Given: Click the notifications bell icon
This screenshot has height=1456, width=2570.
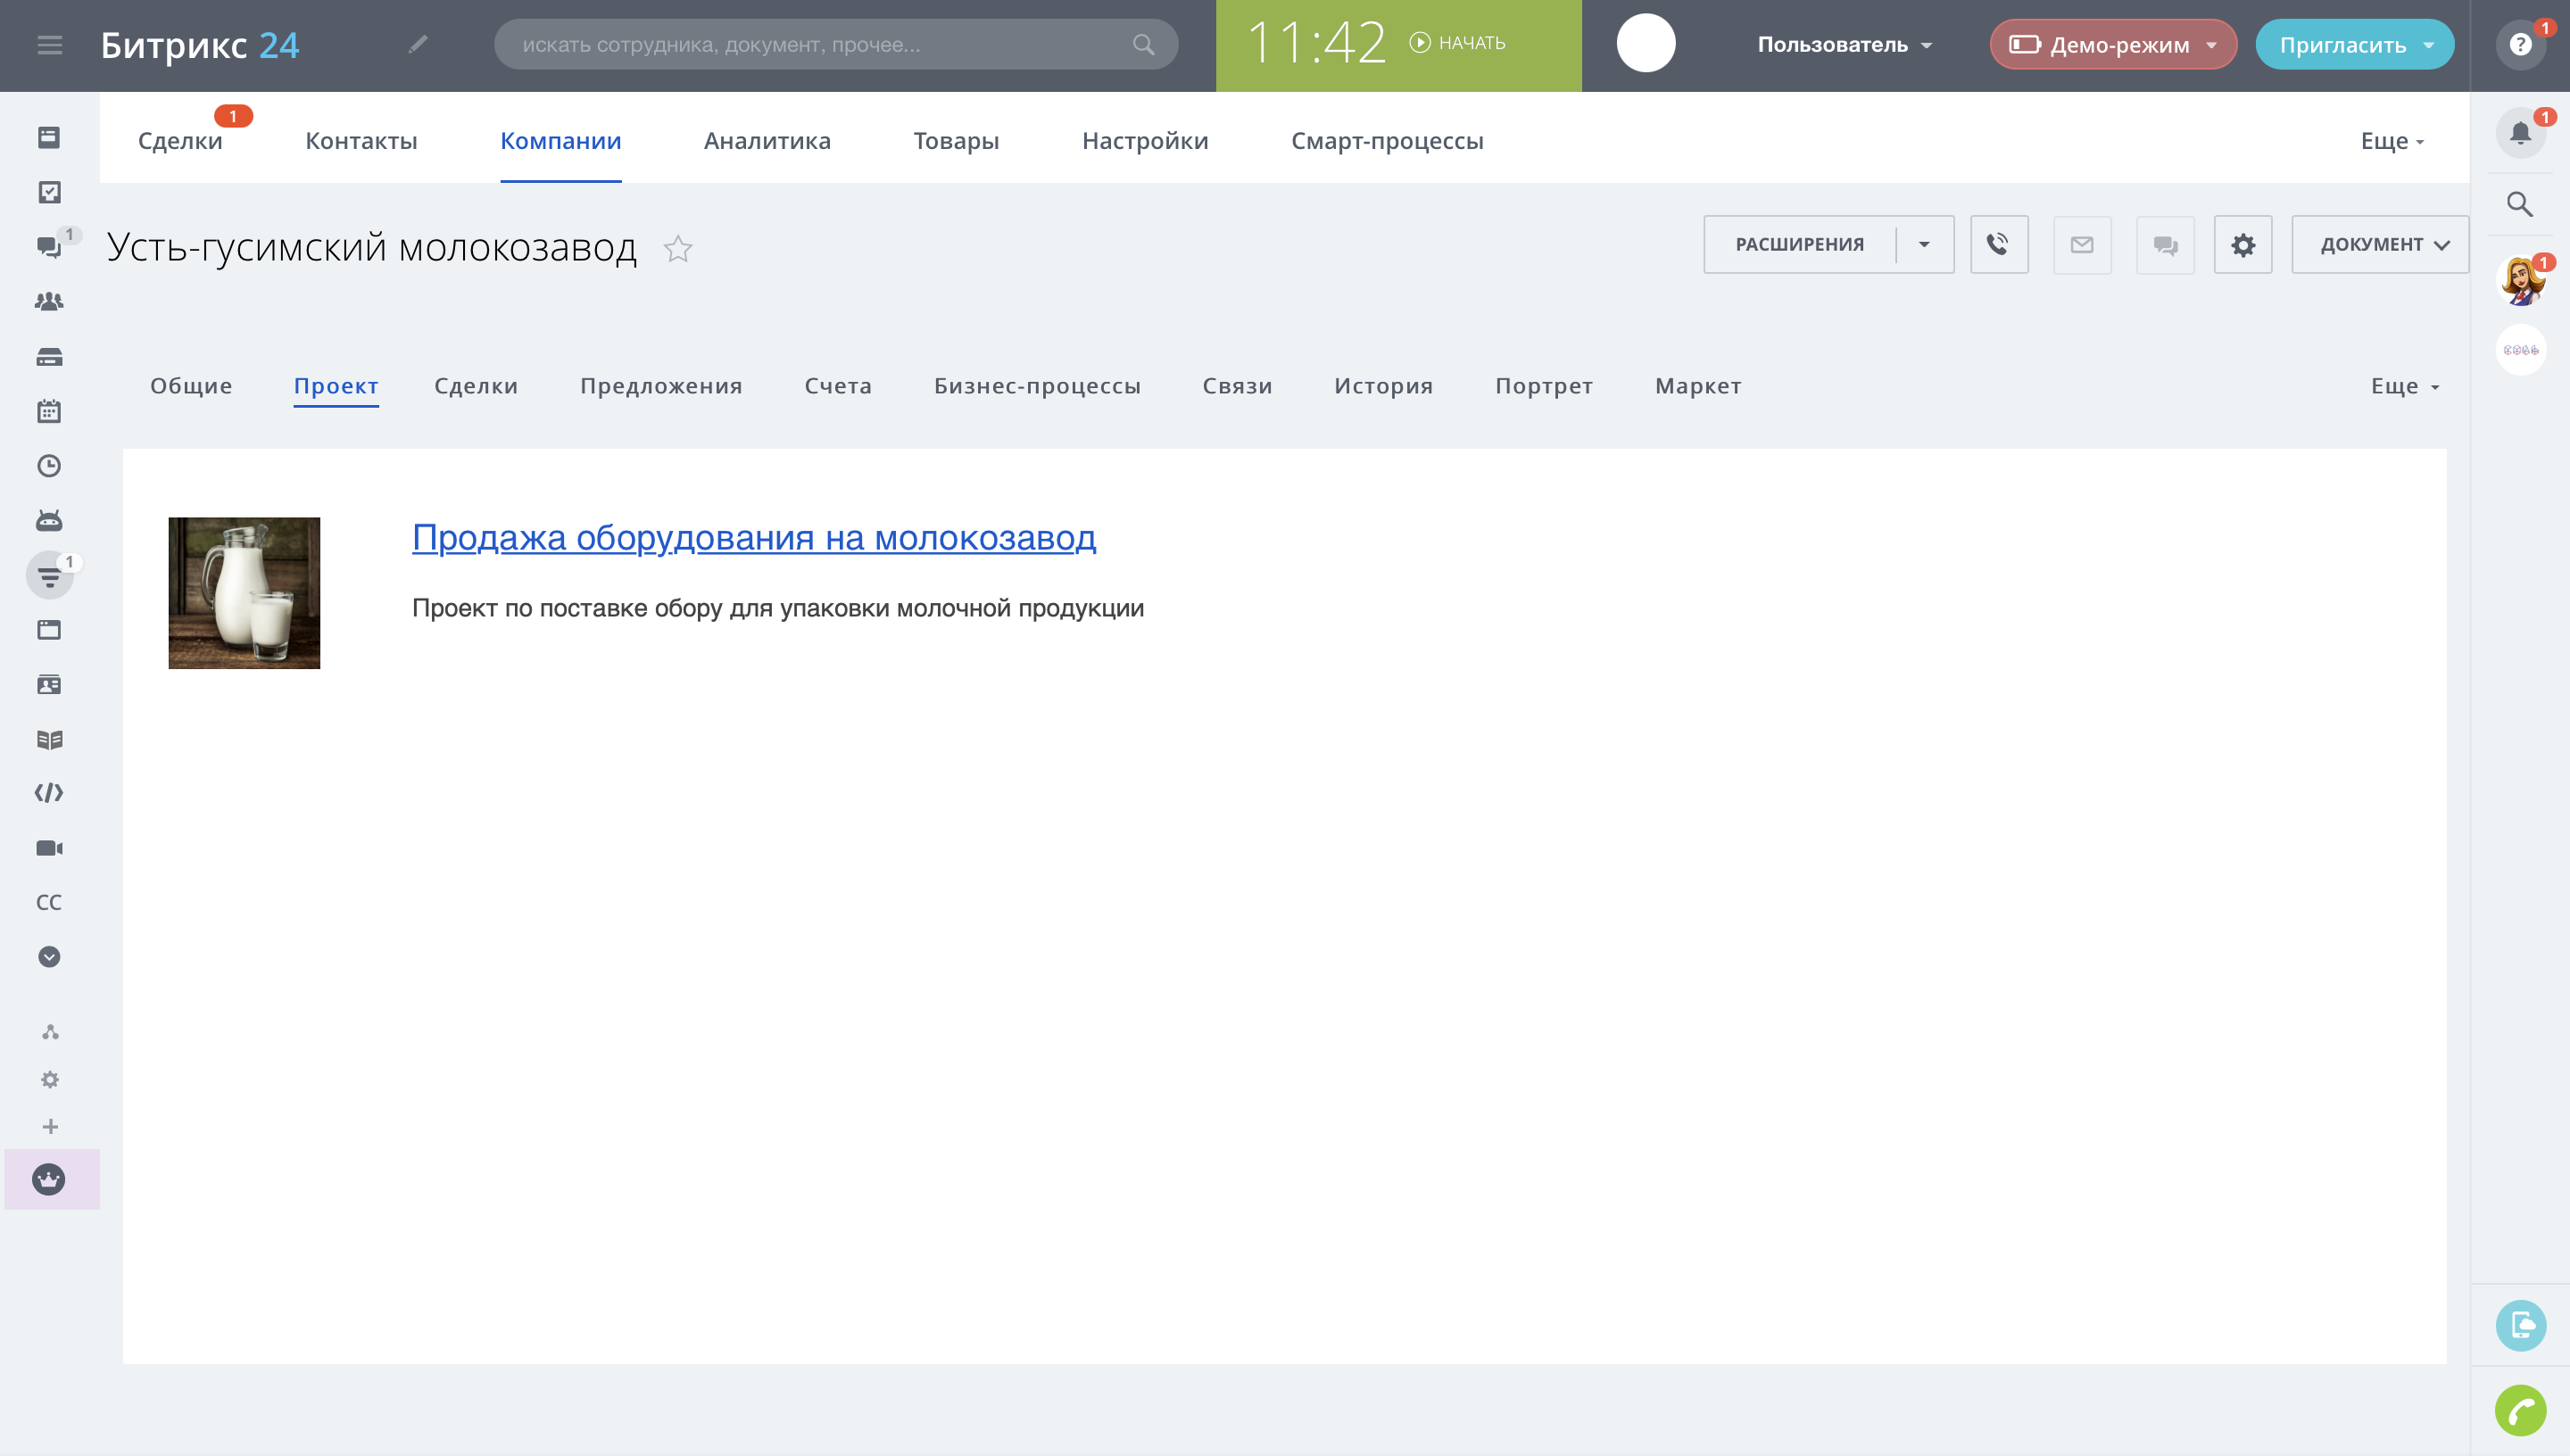Looking at the screenshot, I should click(x=2519, y=133).
